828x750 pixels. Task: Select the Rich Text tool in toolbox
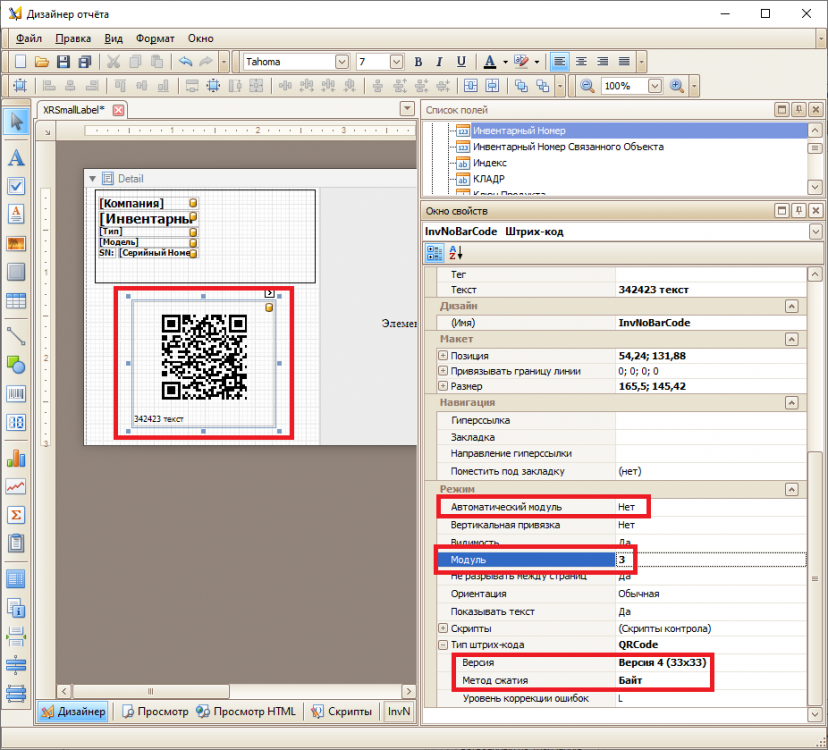(16, 214)
